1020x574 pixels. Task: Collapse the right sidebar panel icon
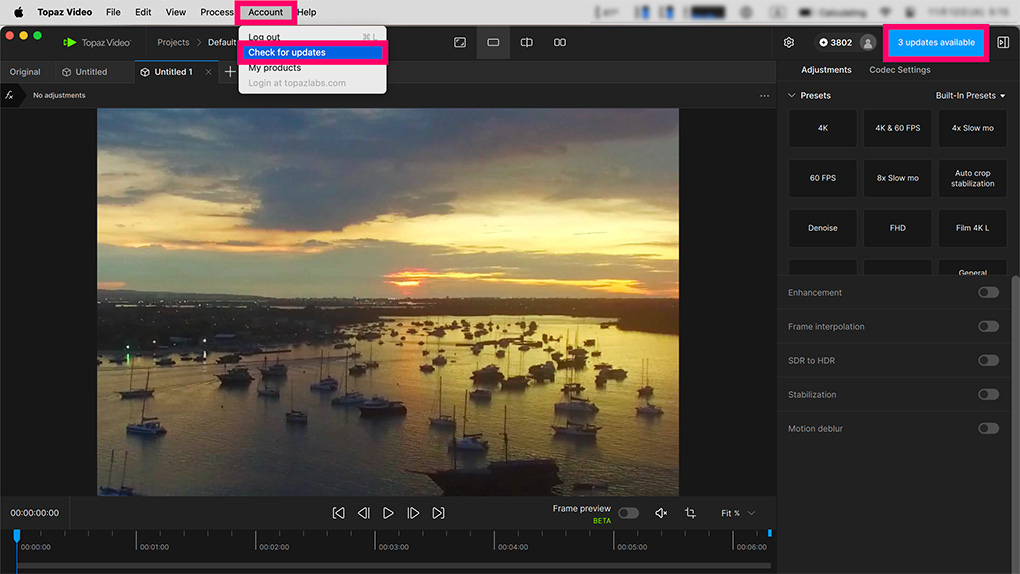(x=1003, y=43)
